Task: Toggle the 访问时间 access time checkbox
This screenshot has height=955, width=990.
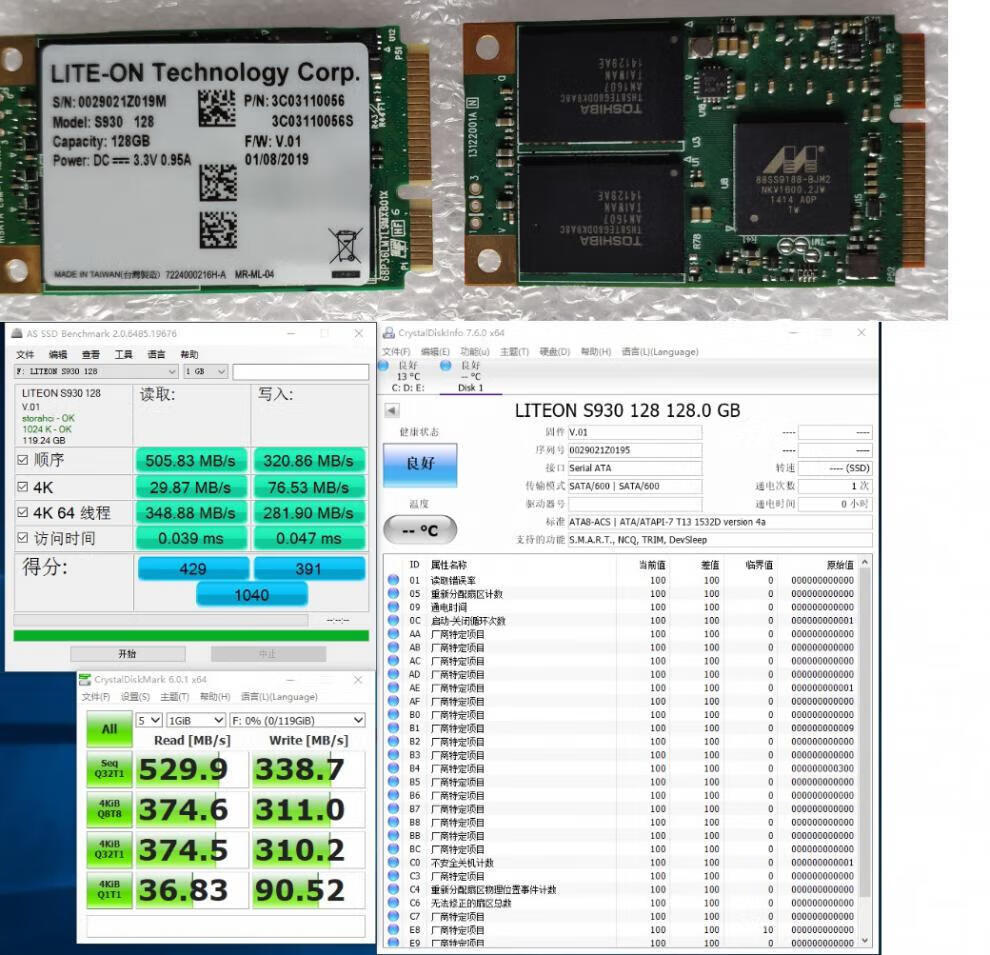Action: coord(23,539)
